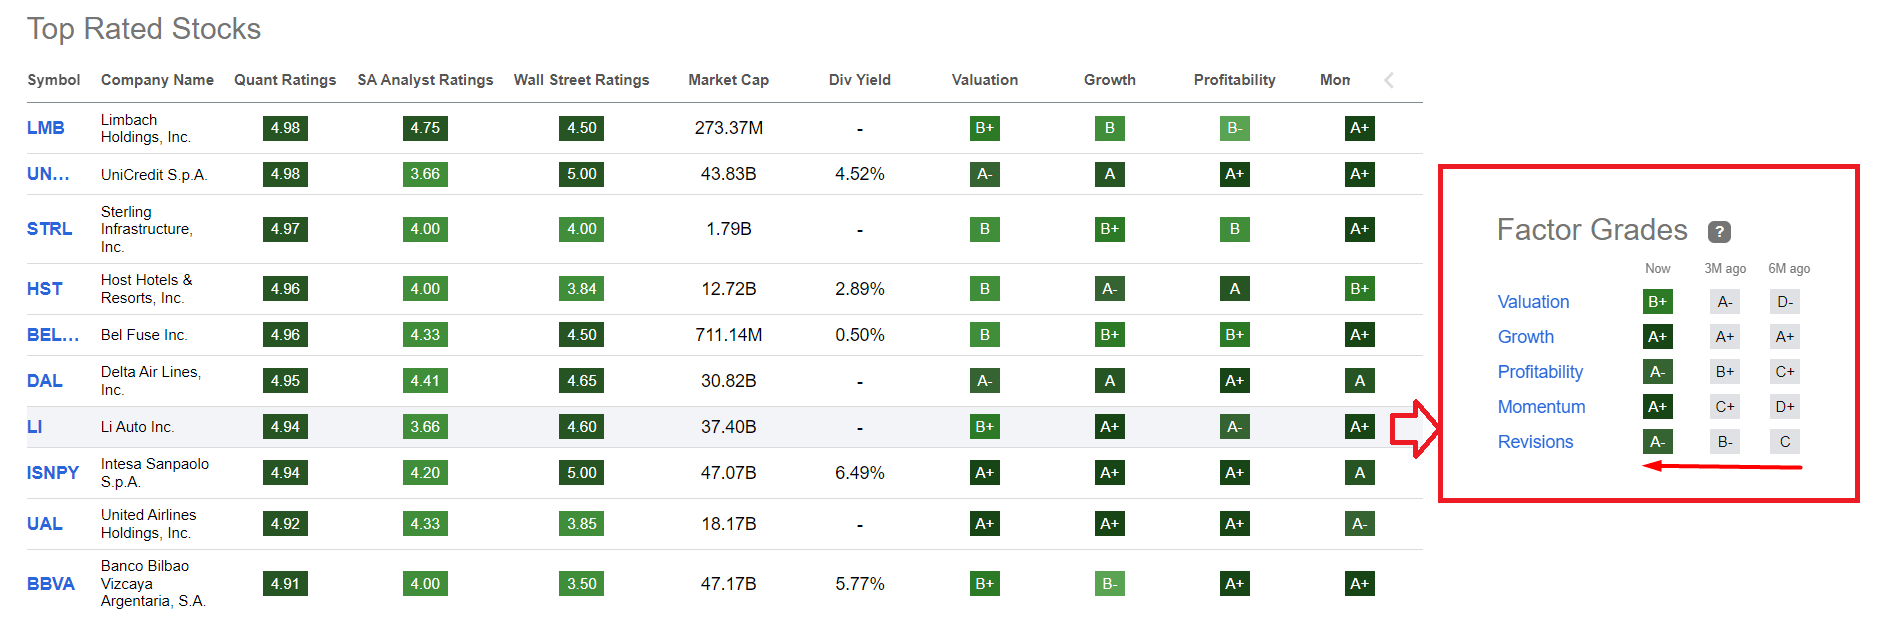Sort by the Profitability column header
This screenshot has height=643, width=1879.
pyautogui.click(x=1234, y=80)
